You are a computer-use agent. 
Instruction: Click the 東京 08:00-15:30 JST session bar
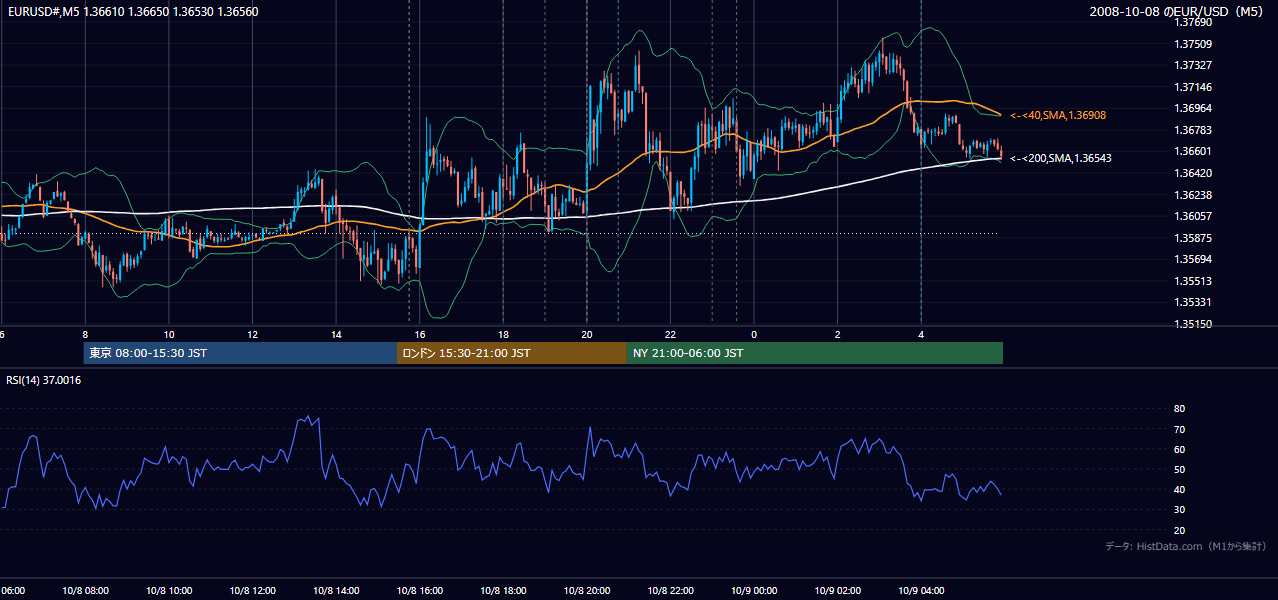pyautogui.click(x=240, y=353)
